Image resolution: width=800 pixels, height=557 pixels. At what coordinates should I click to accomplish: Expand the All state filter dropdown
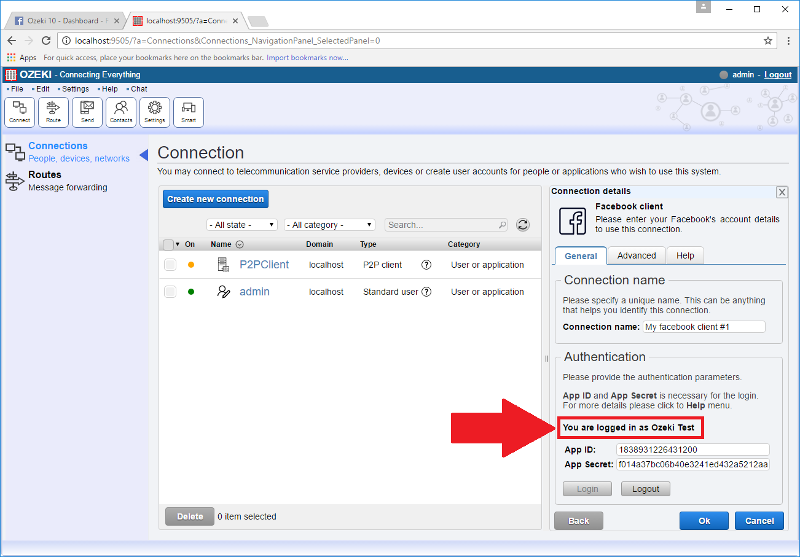[242, 225]
